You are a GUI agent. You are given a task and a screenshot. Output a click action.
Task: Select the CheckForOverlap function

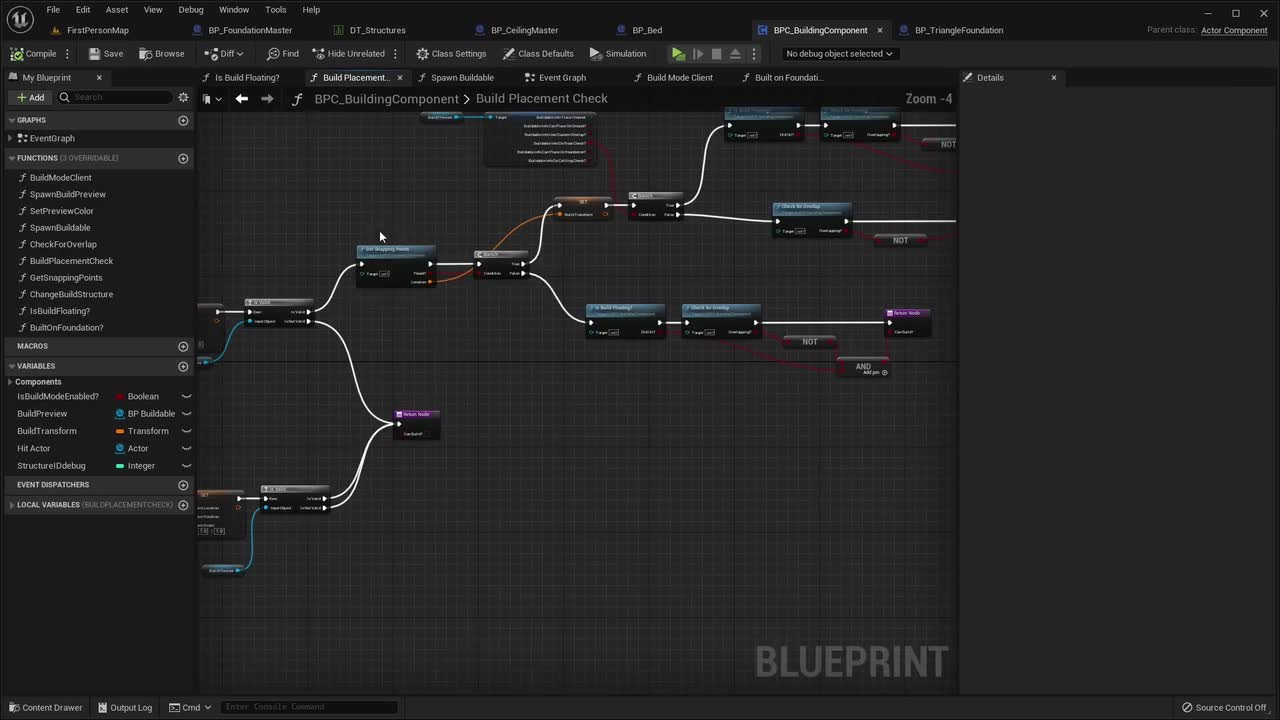coord(63,244)
